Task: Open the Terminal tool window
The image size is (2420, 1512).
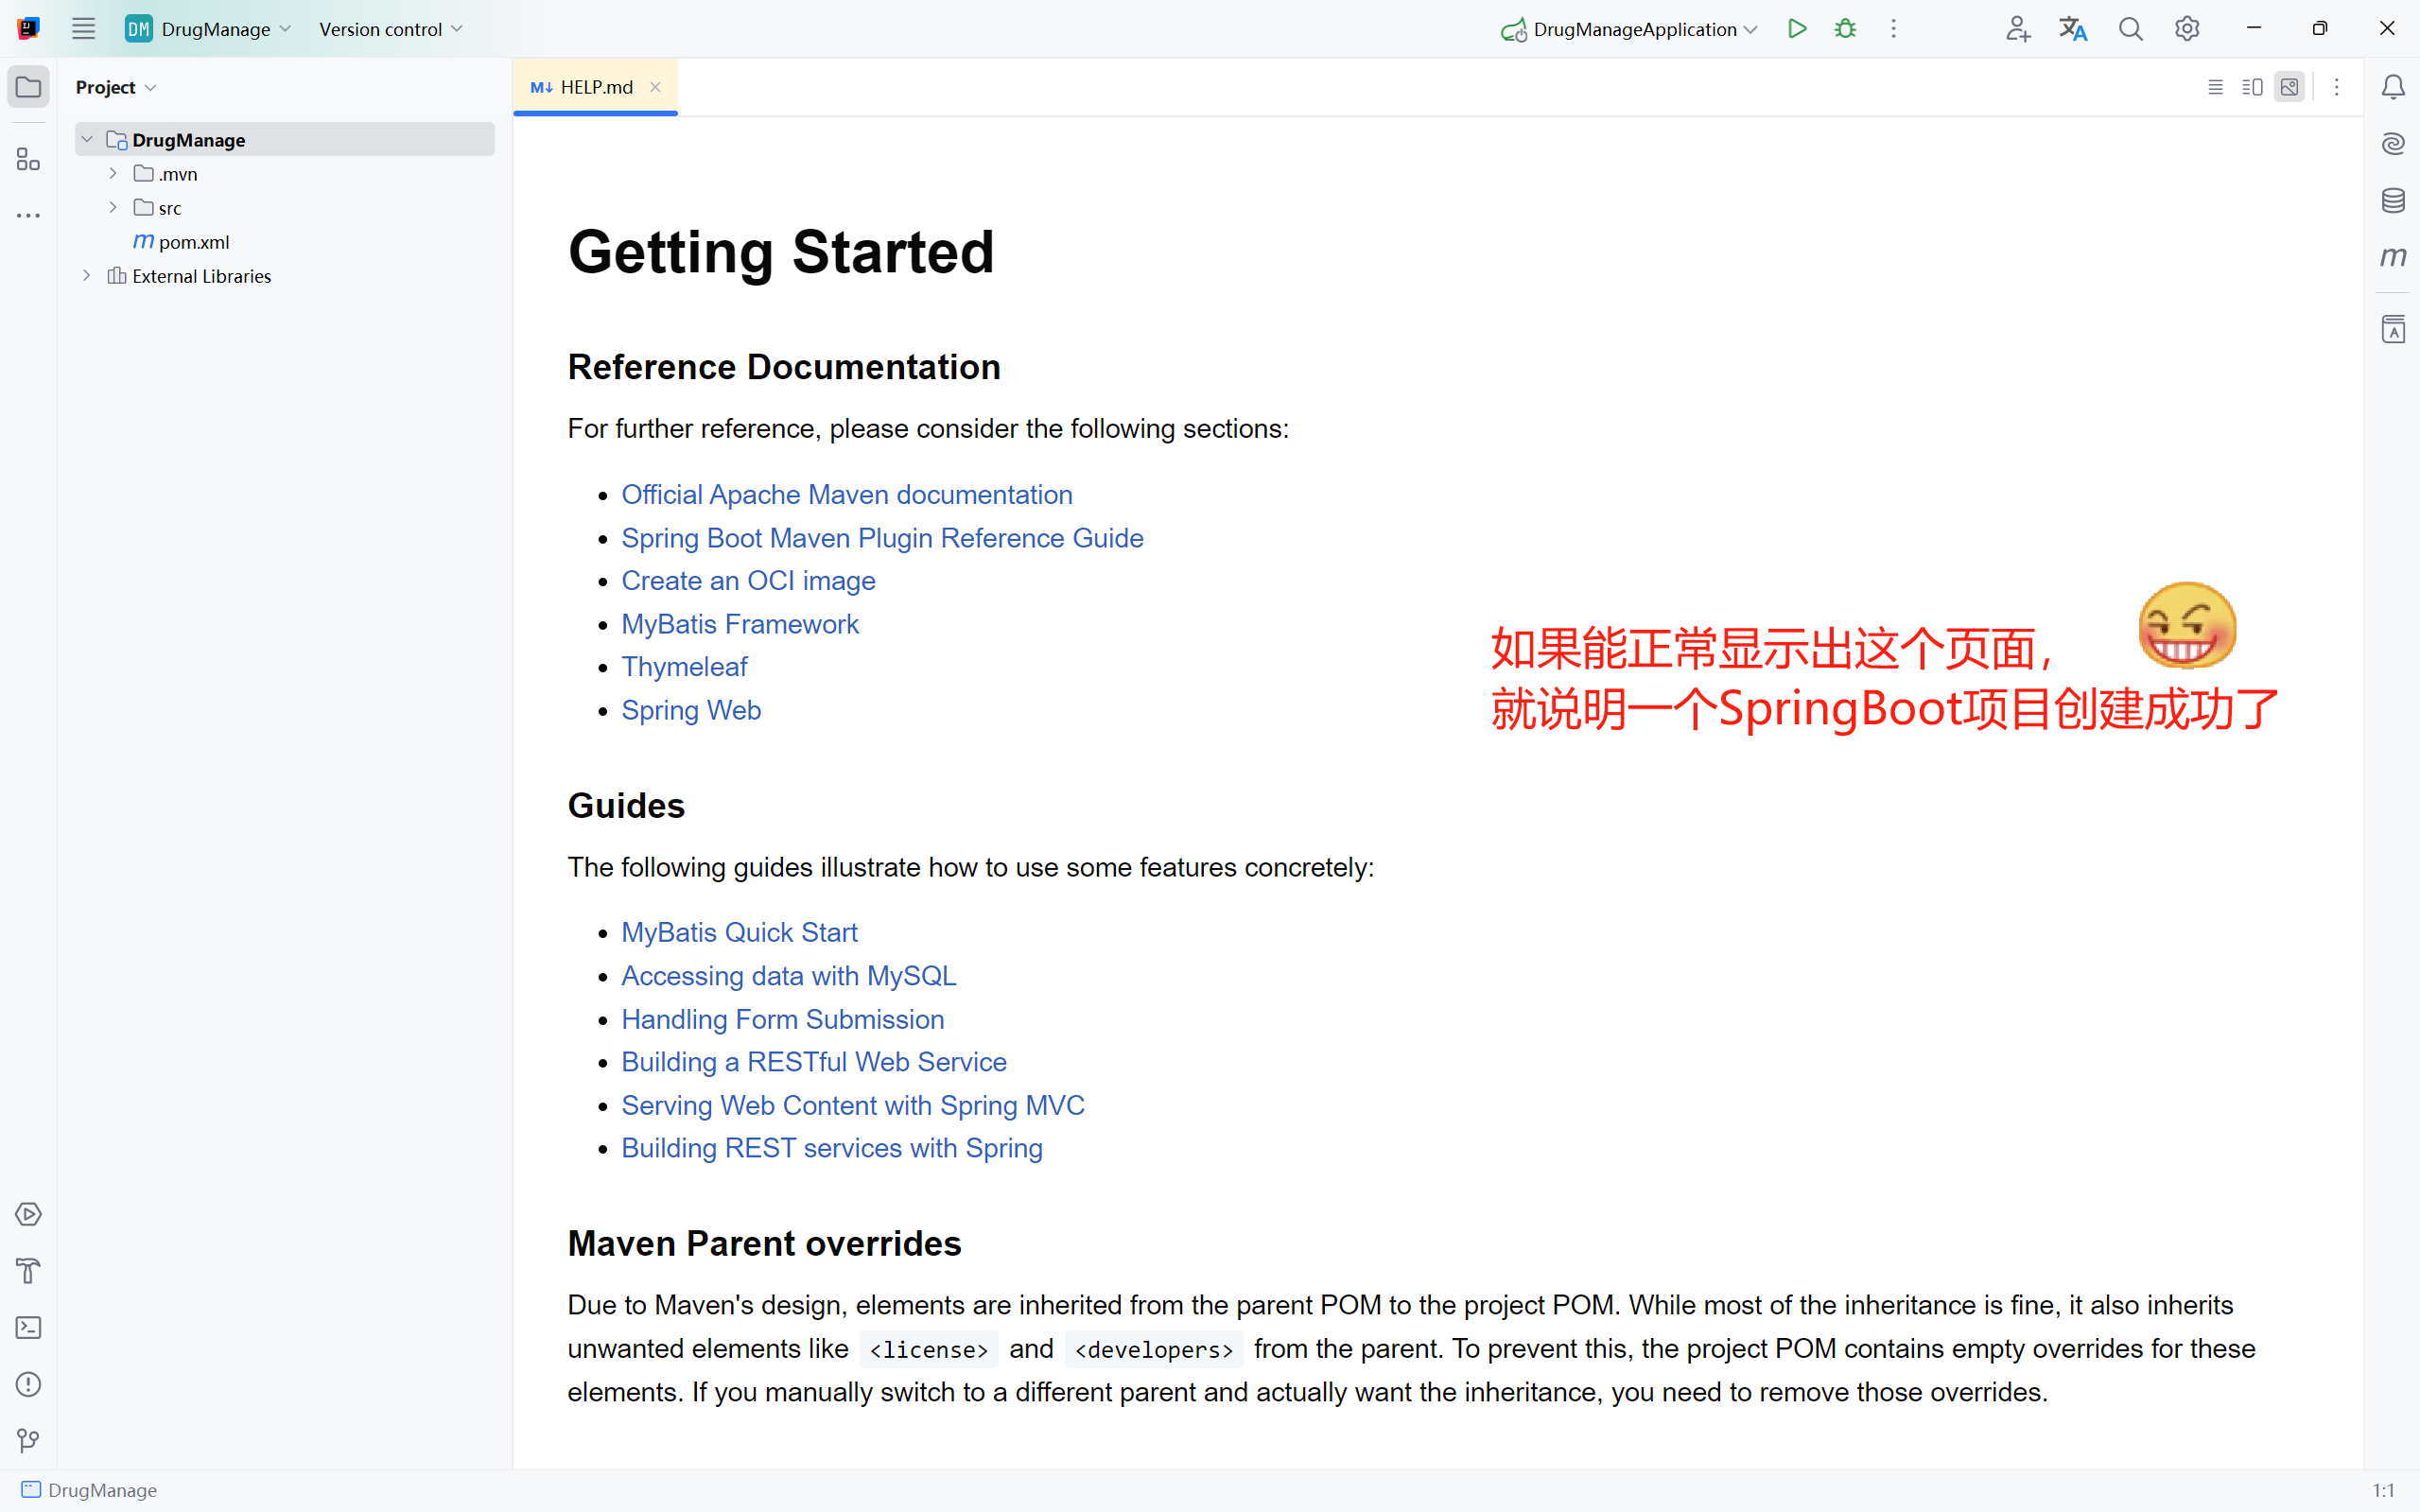Action: 28,1327
